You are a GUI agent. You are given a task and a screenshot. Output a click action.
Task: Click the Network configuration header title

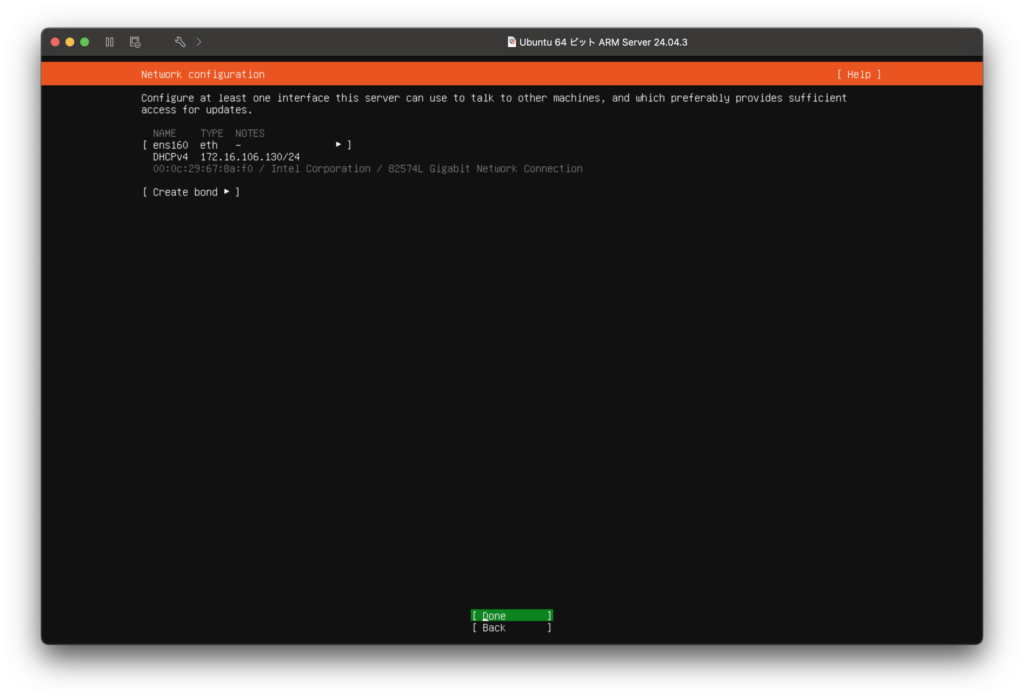(x=202, y=74)
